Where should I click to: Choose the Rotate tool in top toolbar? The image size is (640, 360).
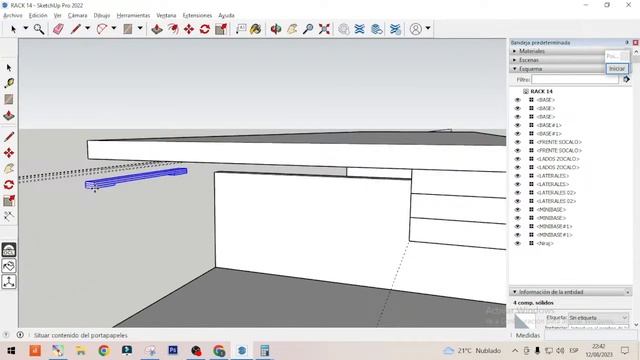point(205,29)
